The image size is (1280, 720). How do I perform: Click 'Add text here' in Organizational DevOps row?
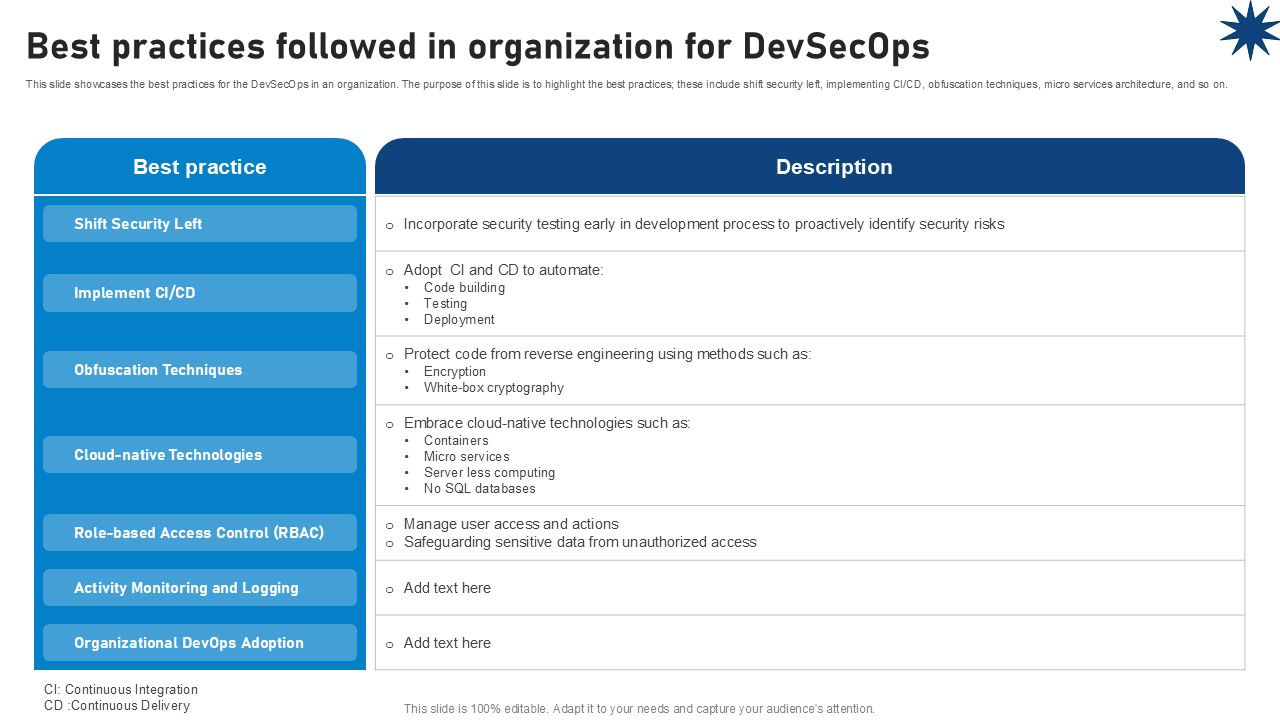(x=447, y=643)
